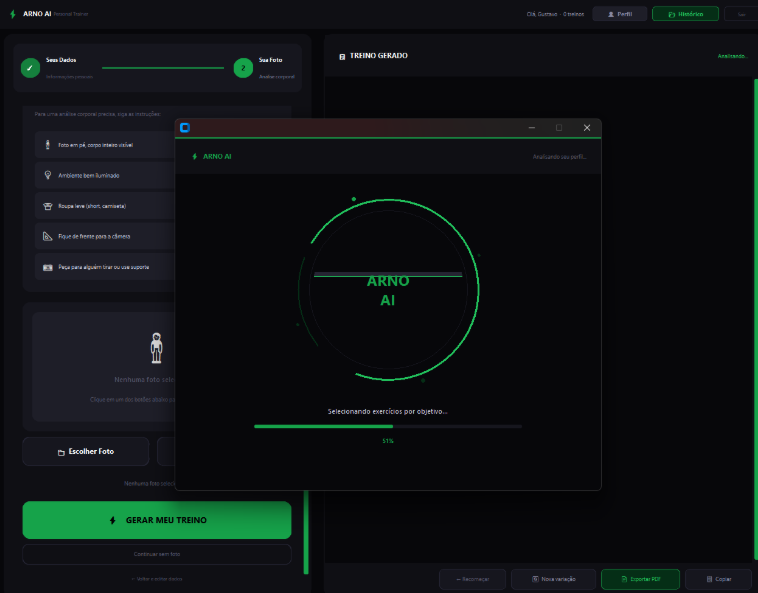Screen dimensions: 758x593
Task: Click the Escolher Foto button
Action: (86, 451)
